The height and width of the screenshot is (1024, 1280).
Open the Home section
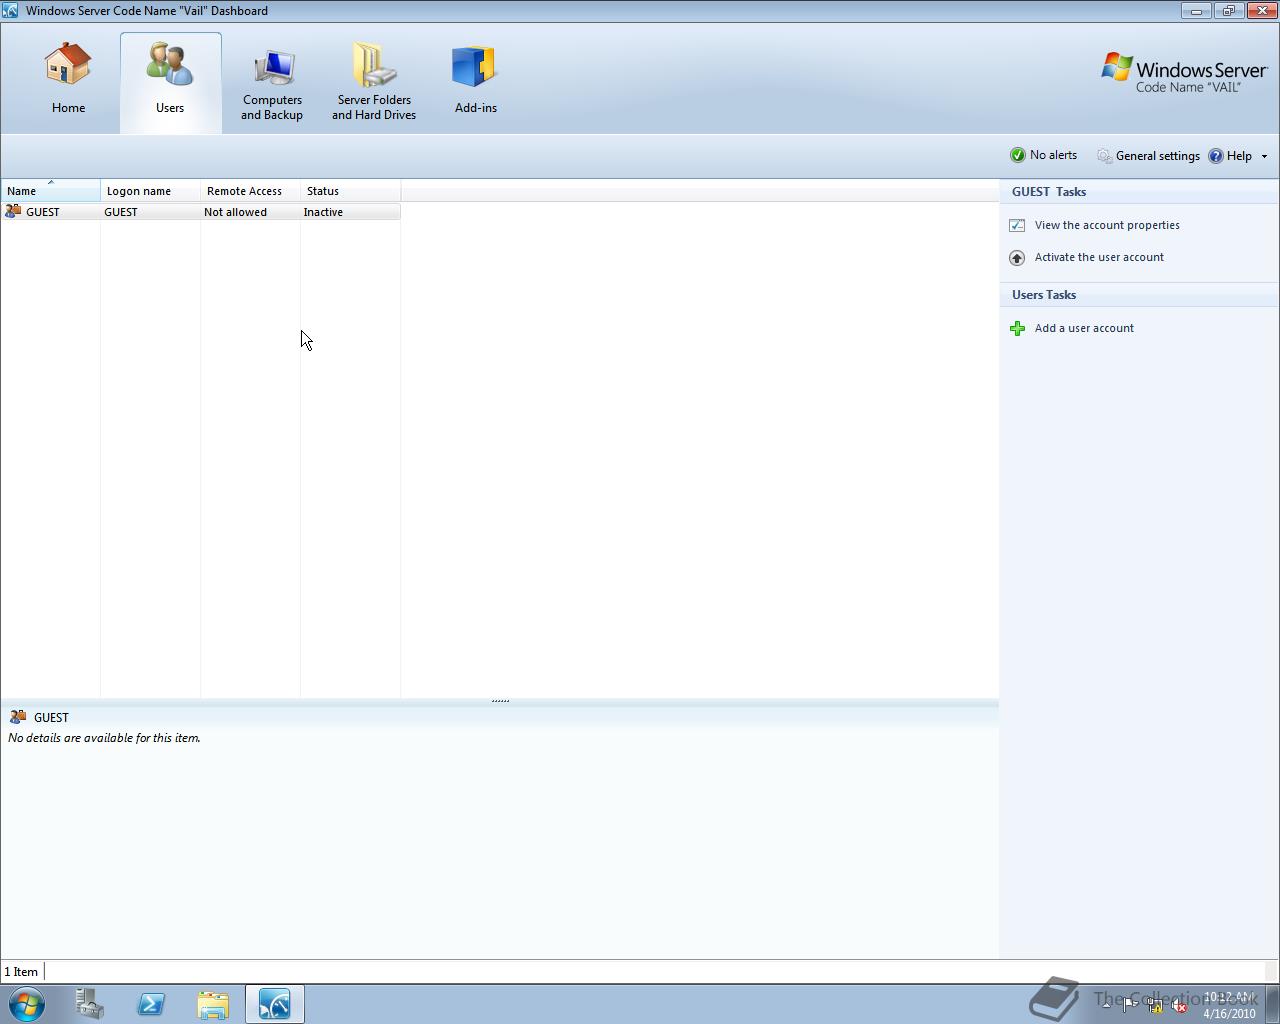[68, 80]
